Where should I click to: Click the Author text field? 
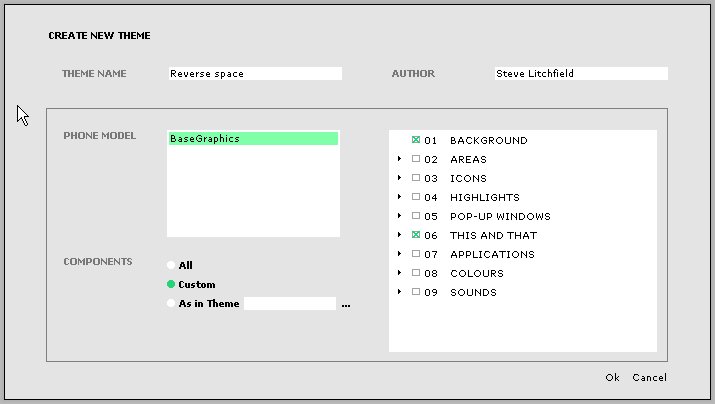pos(580,74)
